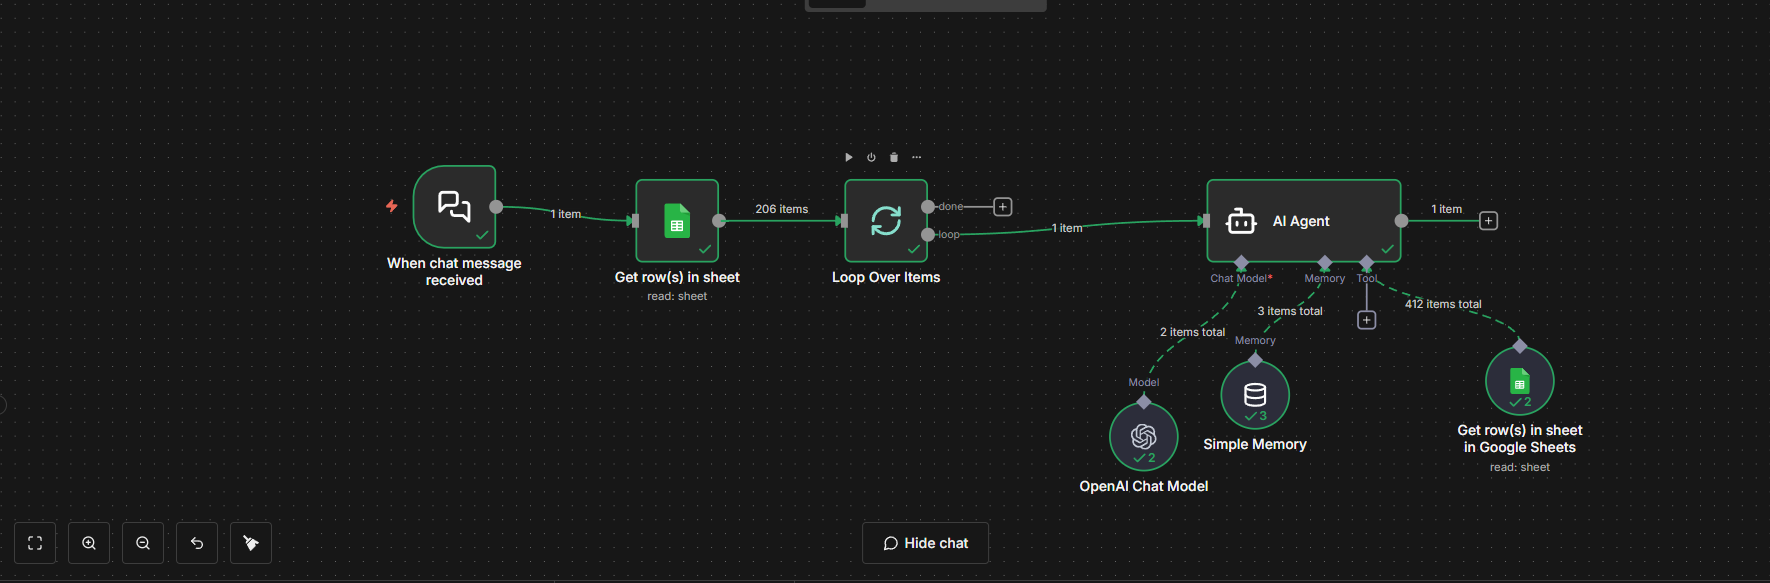Image resolution: width=1770 pixels, height=583 pixels.
Task: Click the Hide chat button
Action: pos(926,543)
